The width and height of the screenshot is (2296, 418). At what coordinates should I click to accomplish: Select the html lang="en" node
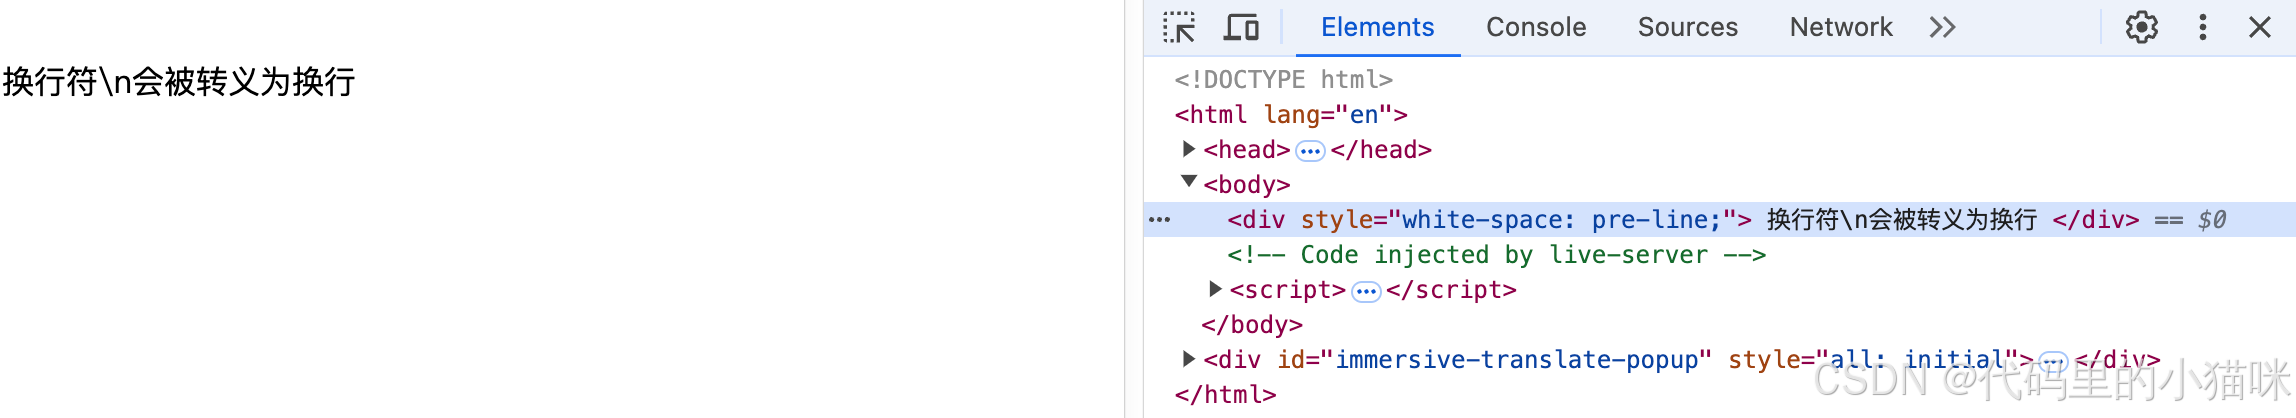pos(1291,114)
